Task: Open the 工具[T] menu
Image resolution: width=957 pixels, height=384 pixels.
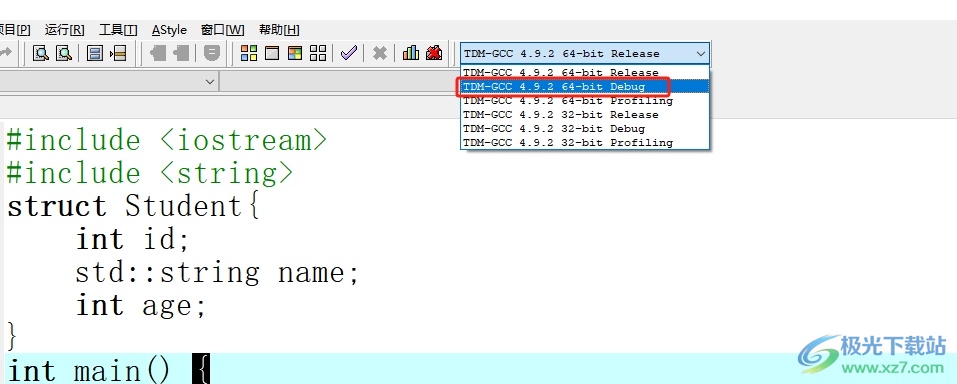Action: 118,30
